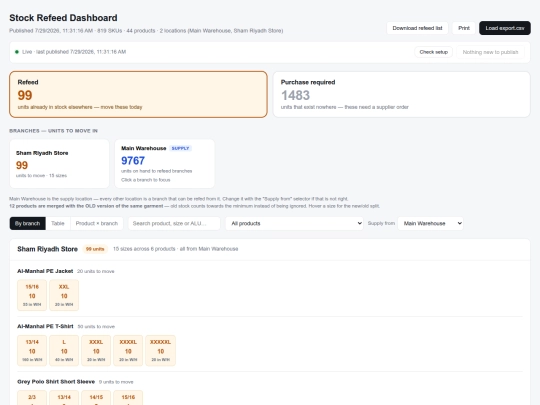
Task: Click the 9767 units on hand value
Action: [133, 160]
